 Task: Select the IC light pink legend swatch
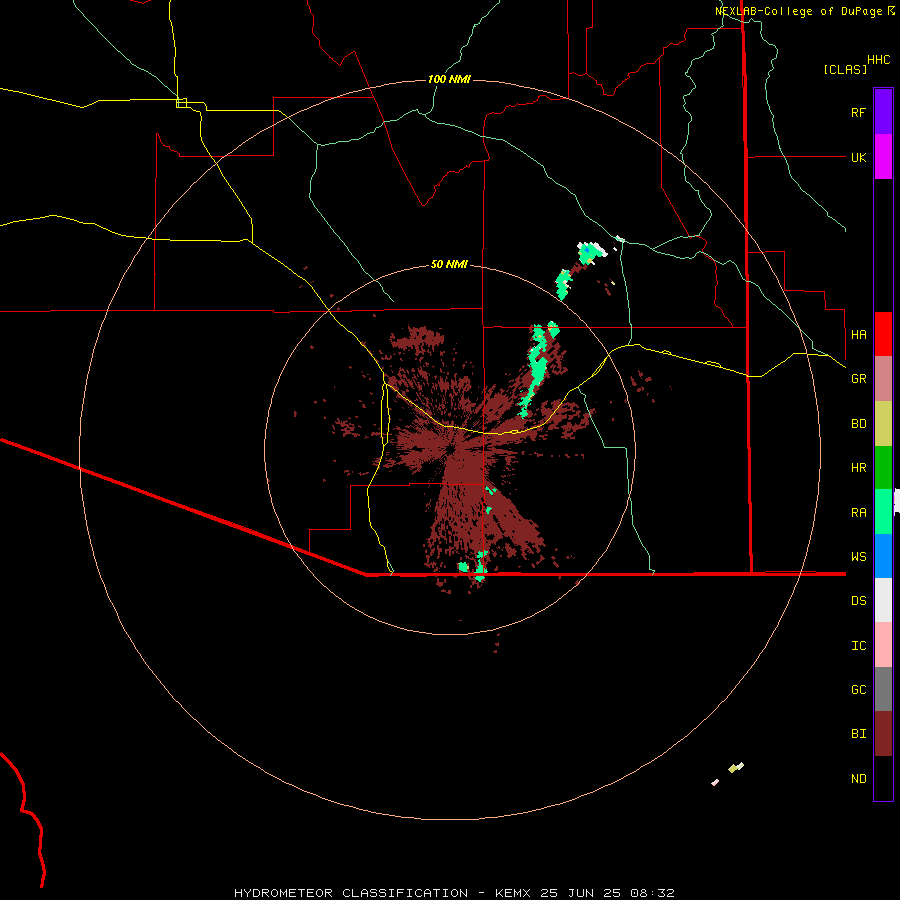883,645
